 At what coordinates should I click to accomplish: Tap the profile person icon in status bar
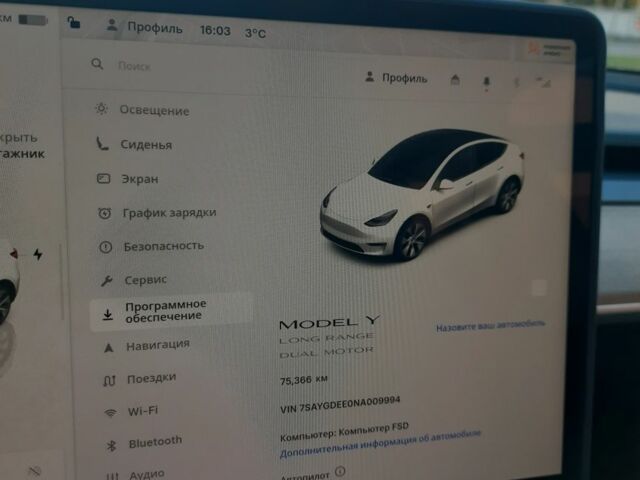coord(111,24)
